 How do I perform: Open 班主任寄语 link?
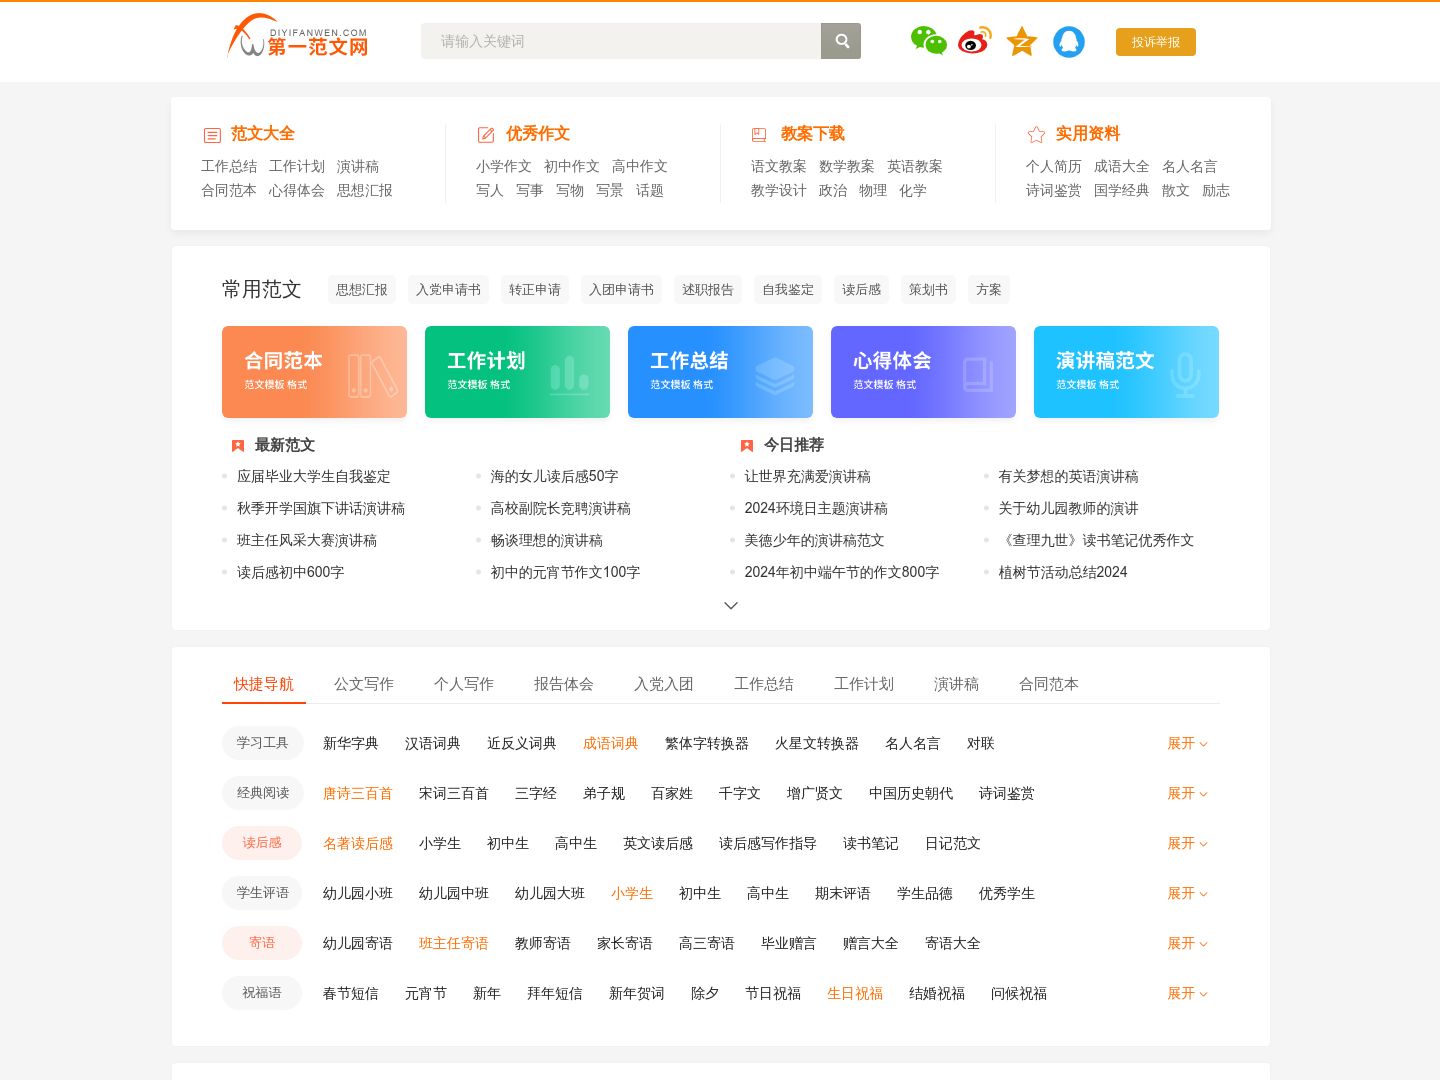point(454,943)
